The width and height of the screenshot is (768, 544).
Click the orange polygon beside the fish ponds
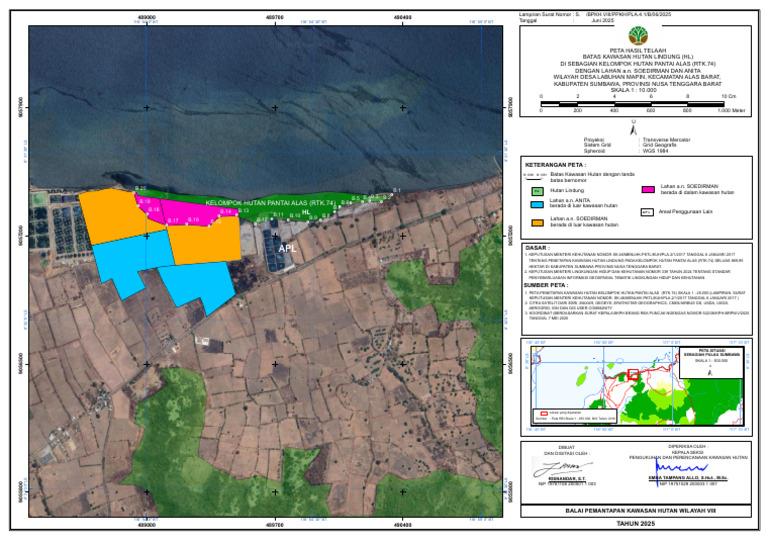118,215
